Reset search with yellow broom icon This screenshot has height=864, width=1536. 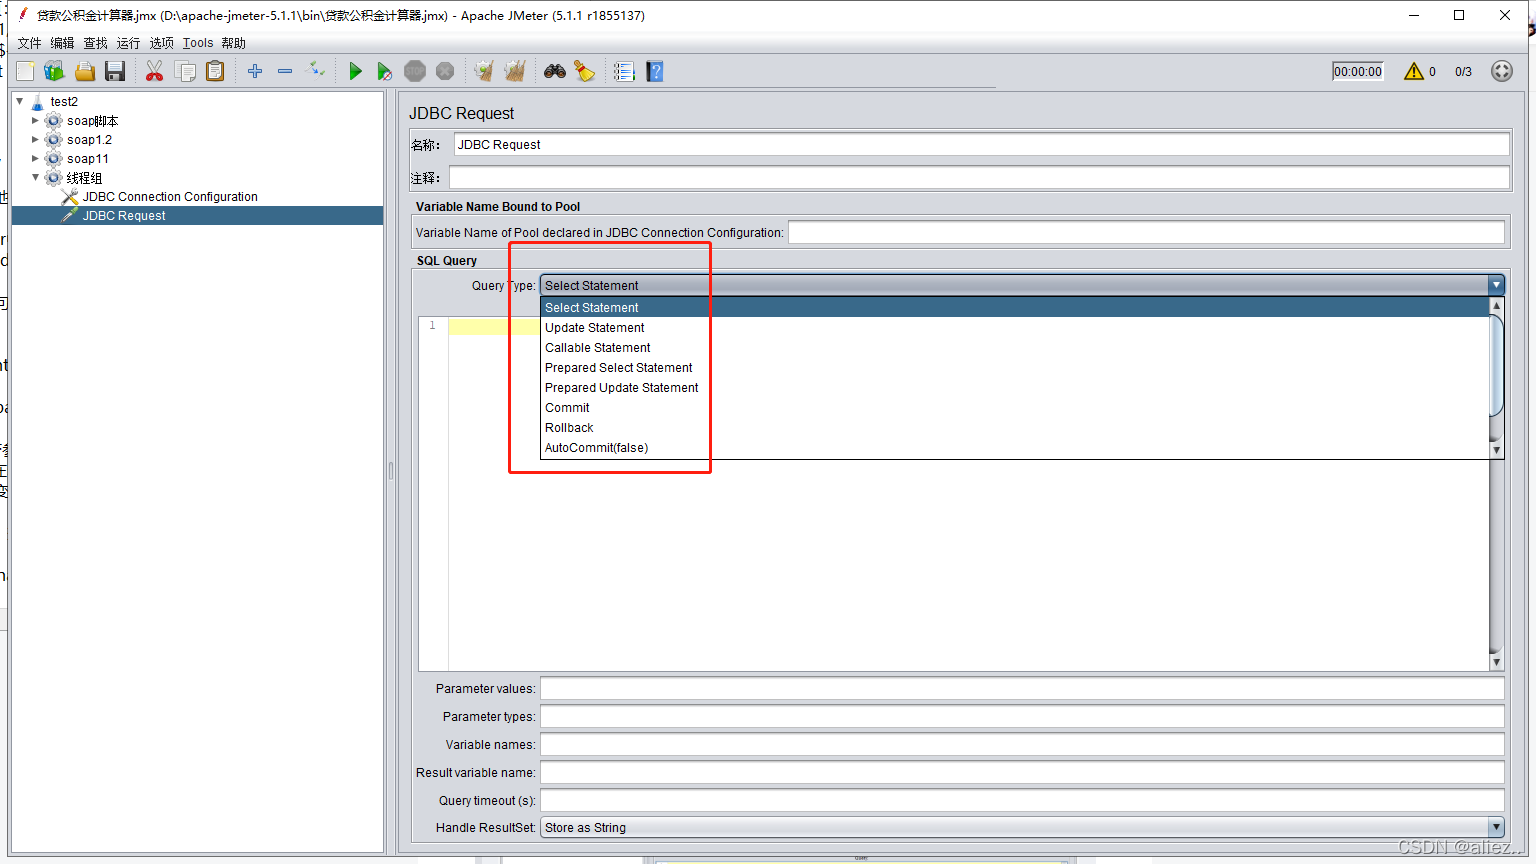(x=584, y=71)
